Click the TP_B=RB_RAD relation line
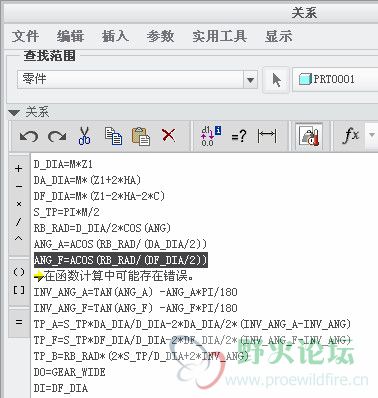 (x=141, y=356)
